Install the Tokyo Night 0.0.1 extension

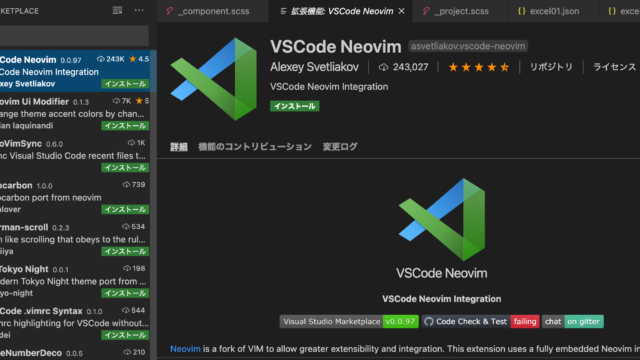125,293
